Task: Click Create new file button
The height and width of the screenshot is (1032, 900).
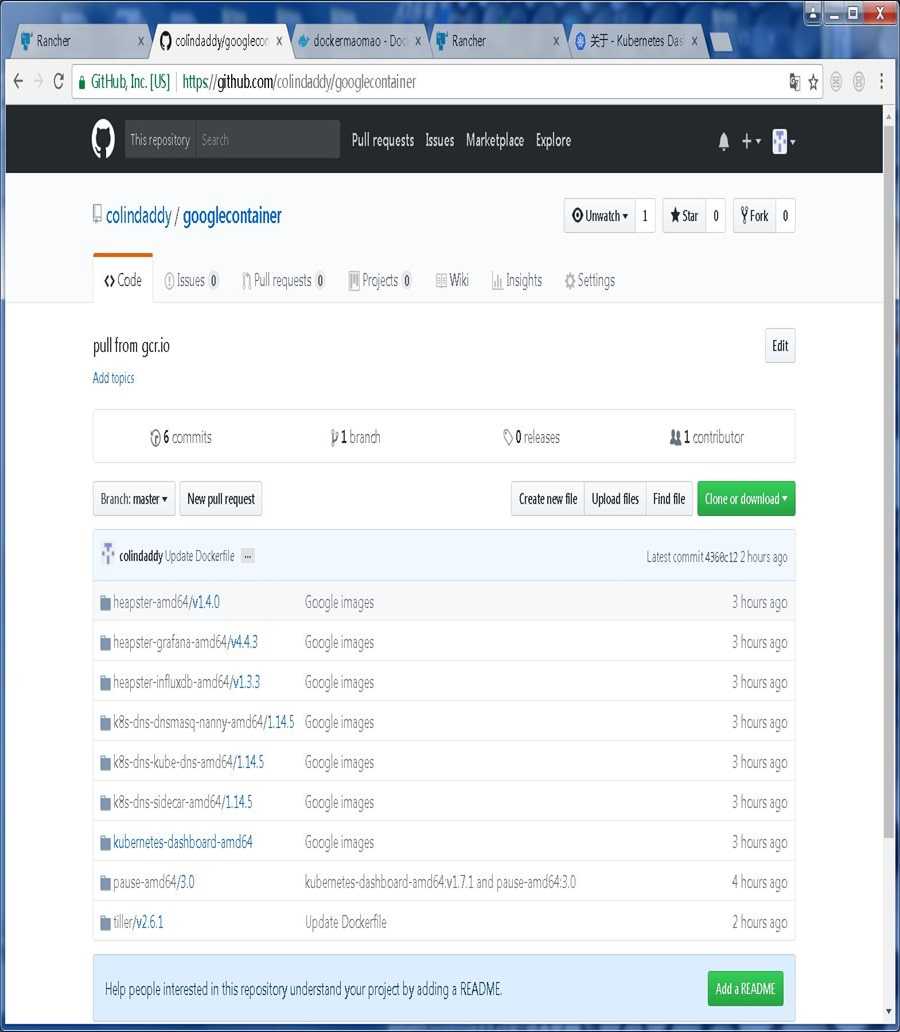Action: click(x=548, y=499)
